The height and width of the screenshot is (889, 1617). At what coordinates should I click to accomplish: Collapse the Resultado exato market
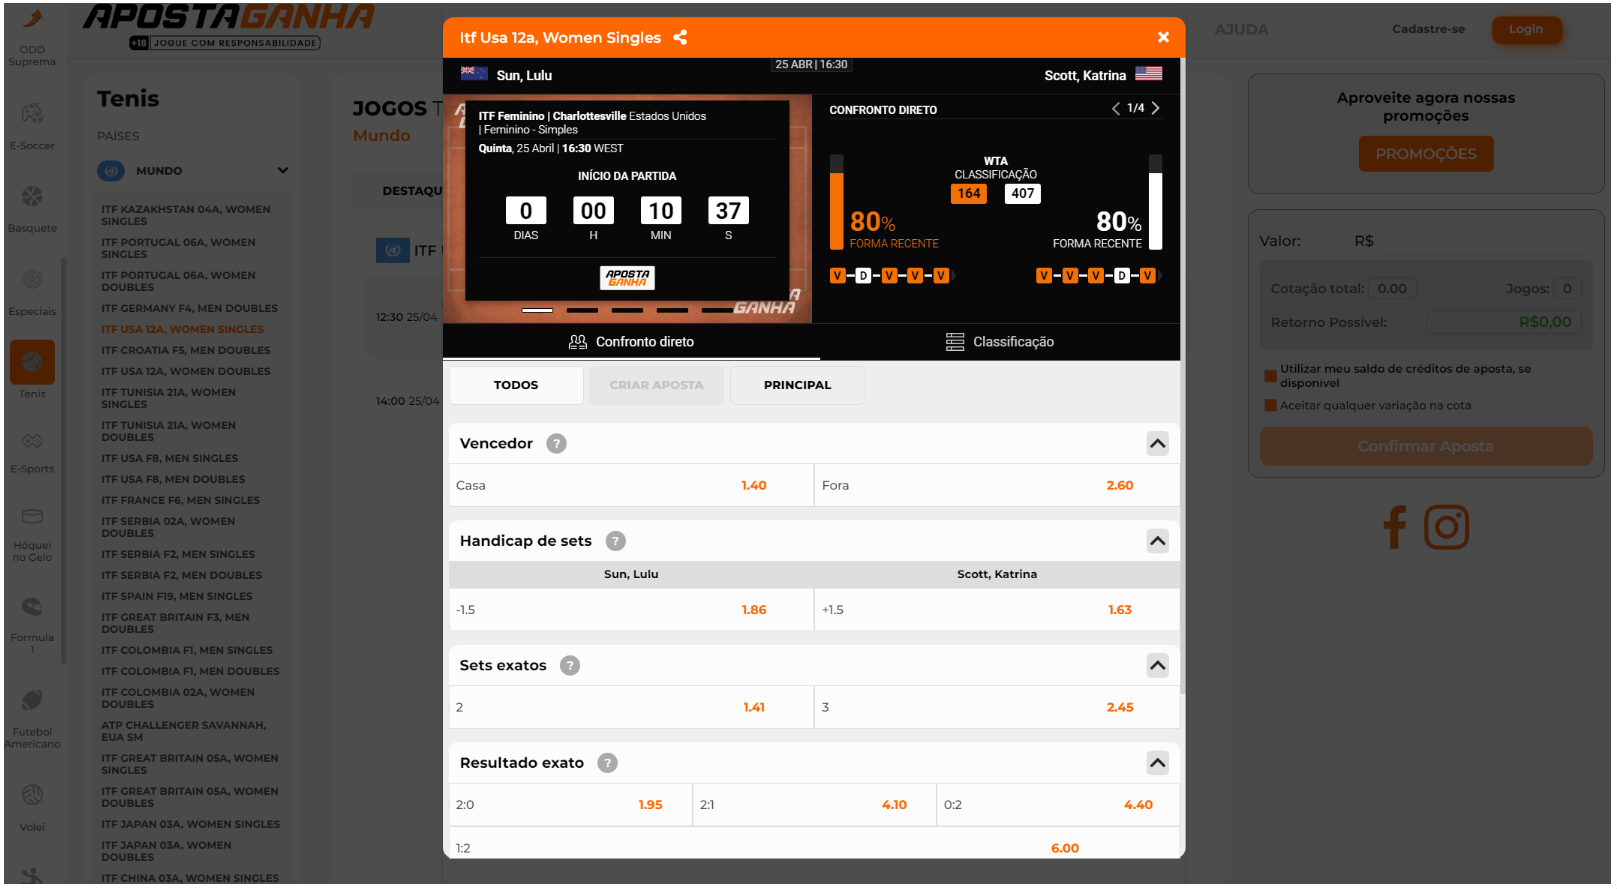1157,763
